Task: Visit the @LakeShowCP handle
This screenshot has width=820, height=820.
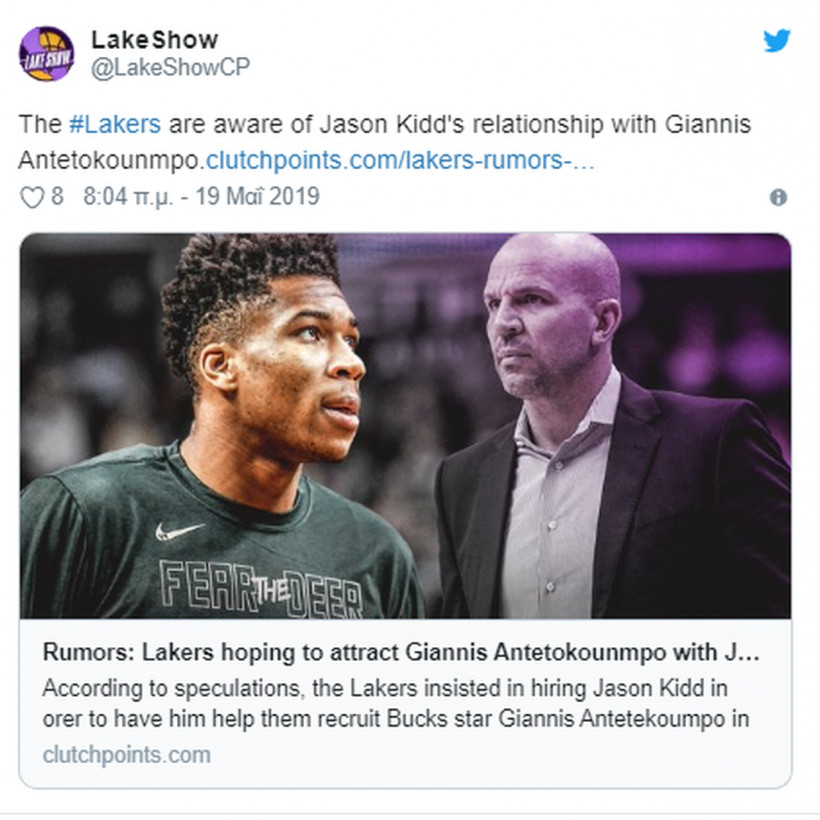Action: [x=170, y=67]
